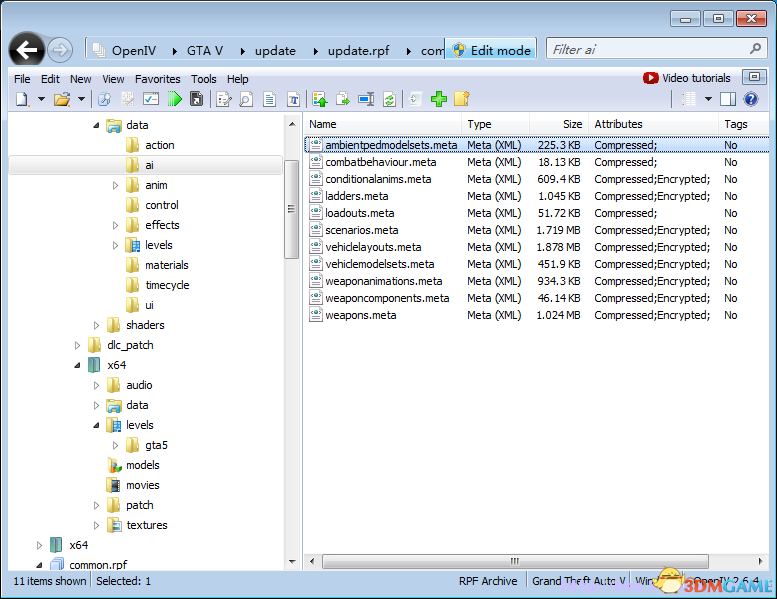Click the plain text document toolbar icon
This screenshot has width=777, height=599.
tap(270, 99)
